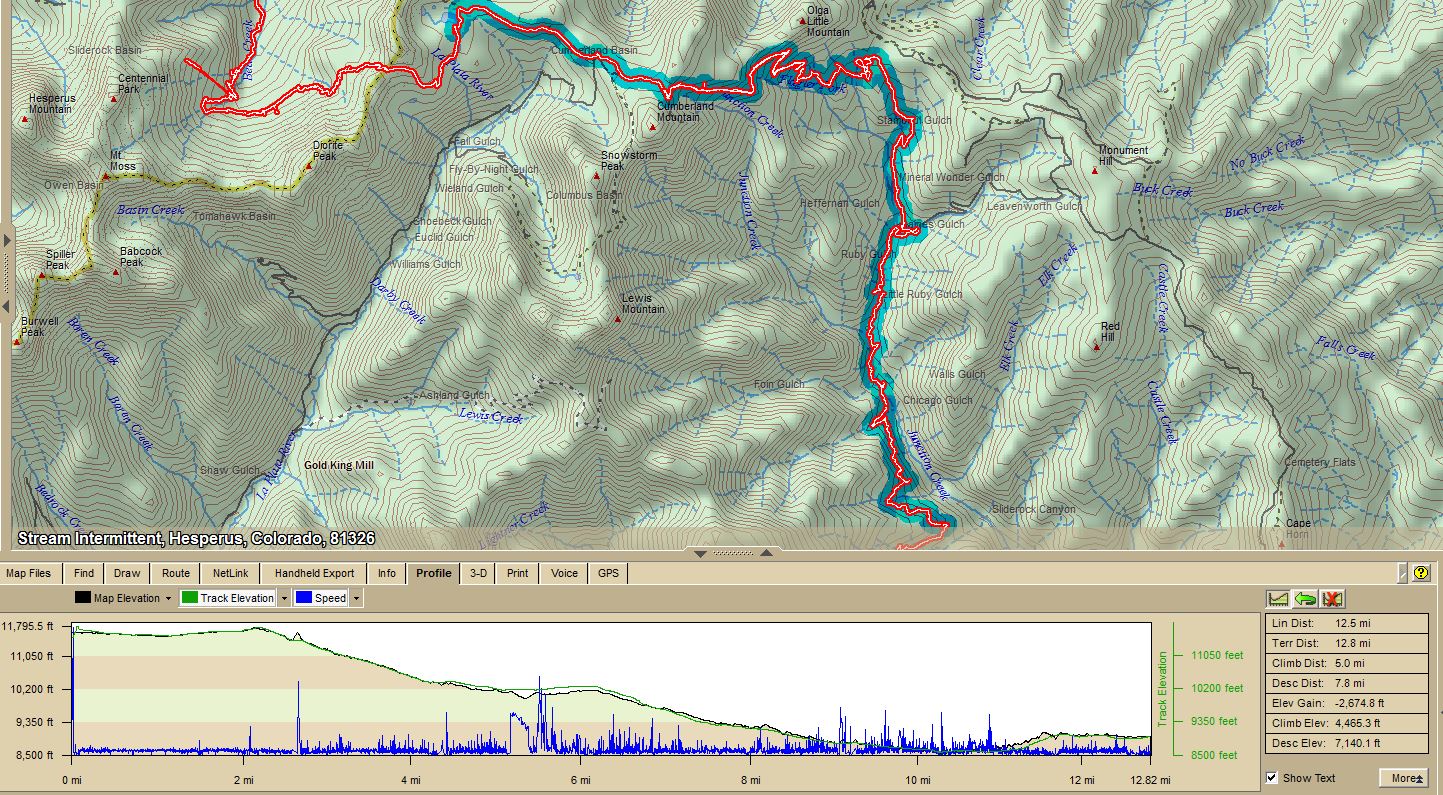1443x795 pixels.
Task: Click the Hesperus Mountain summit marker
Action: pos(24,120)
